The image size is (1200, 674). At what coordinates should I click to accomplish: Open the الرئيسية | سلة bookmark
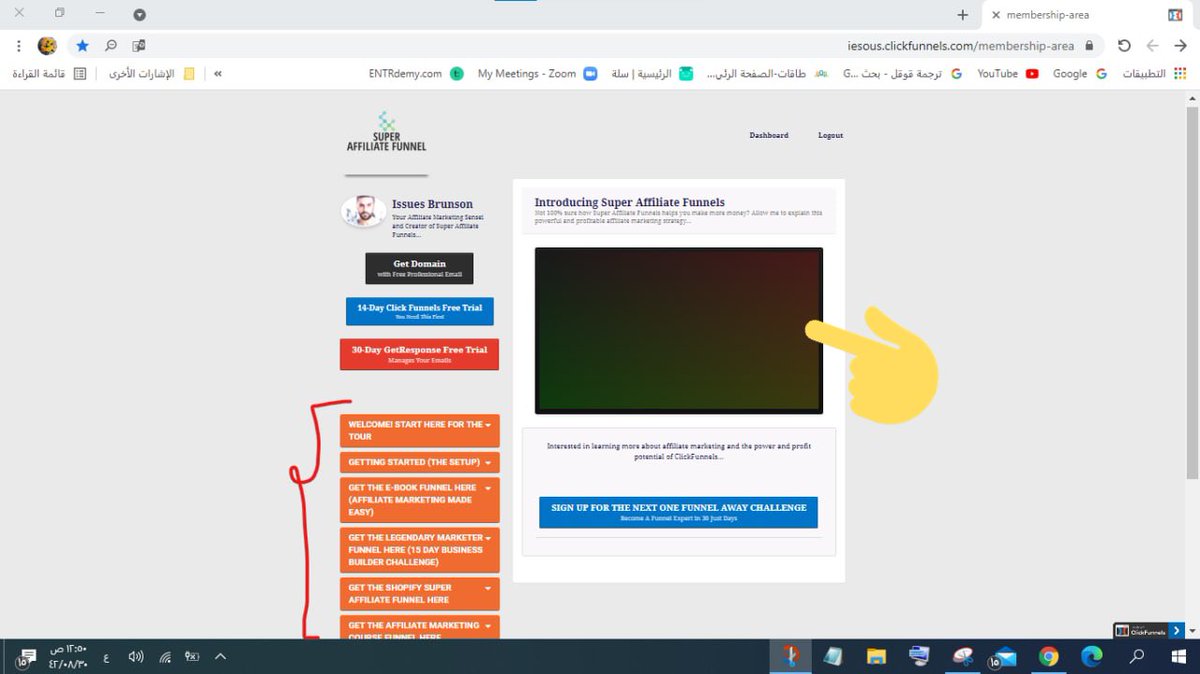point(652,74)
